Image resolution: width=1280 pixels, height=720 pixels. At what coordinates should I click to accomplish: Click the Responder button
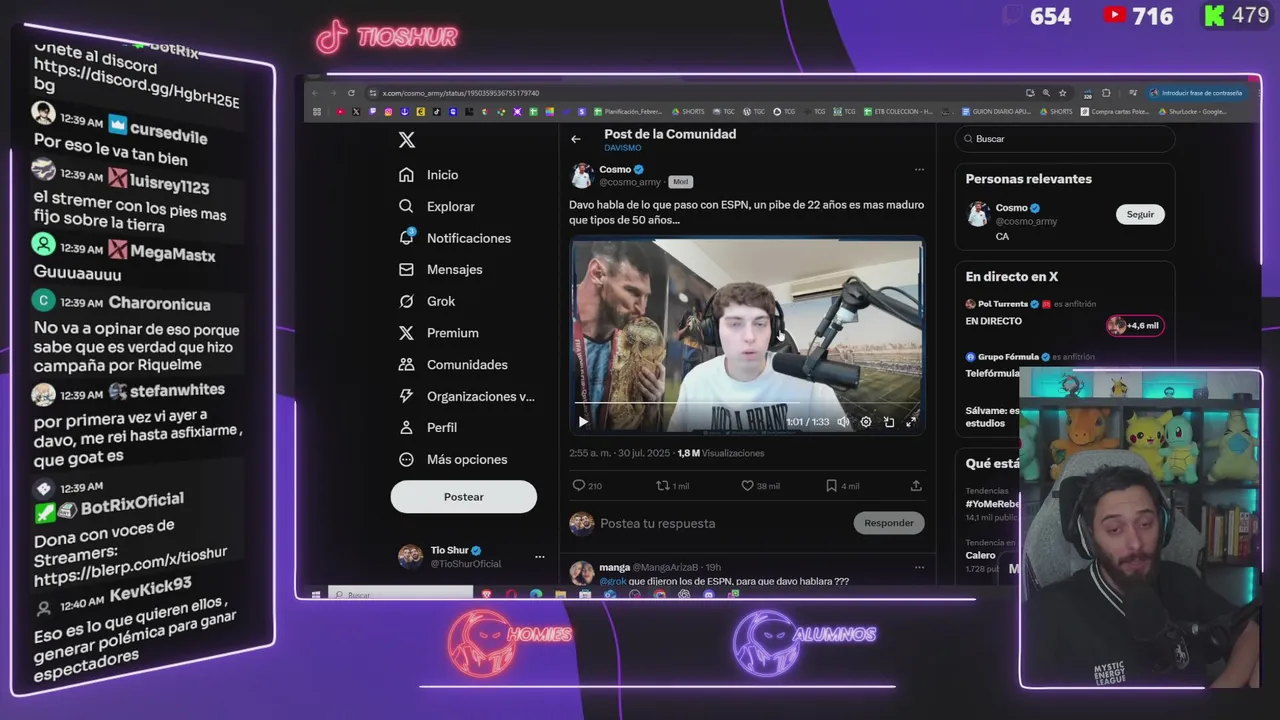pos(889,523)
